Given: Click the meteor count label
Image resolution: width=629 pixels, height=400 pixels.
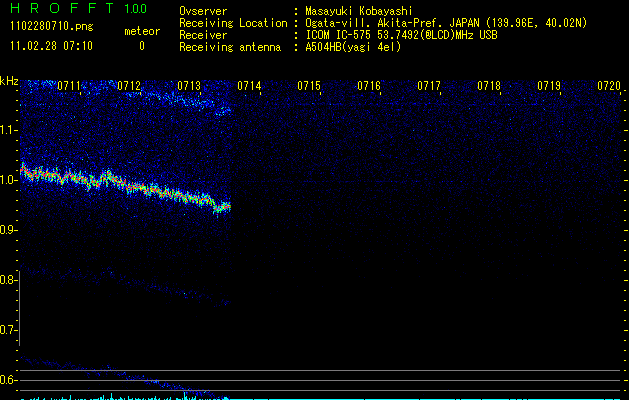Looking at the screenshot, I should point(142,31).
